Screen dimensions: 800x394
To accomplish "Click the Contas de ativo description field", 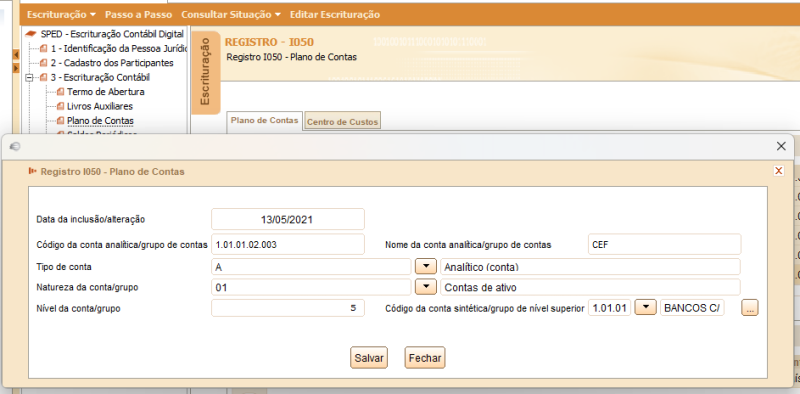I will coord(590,287).
